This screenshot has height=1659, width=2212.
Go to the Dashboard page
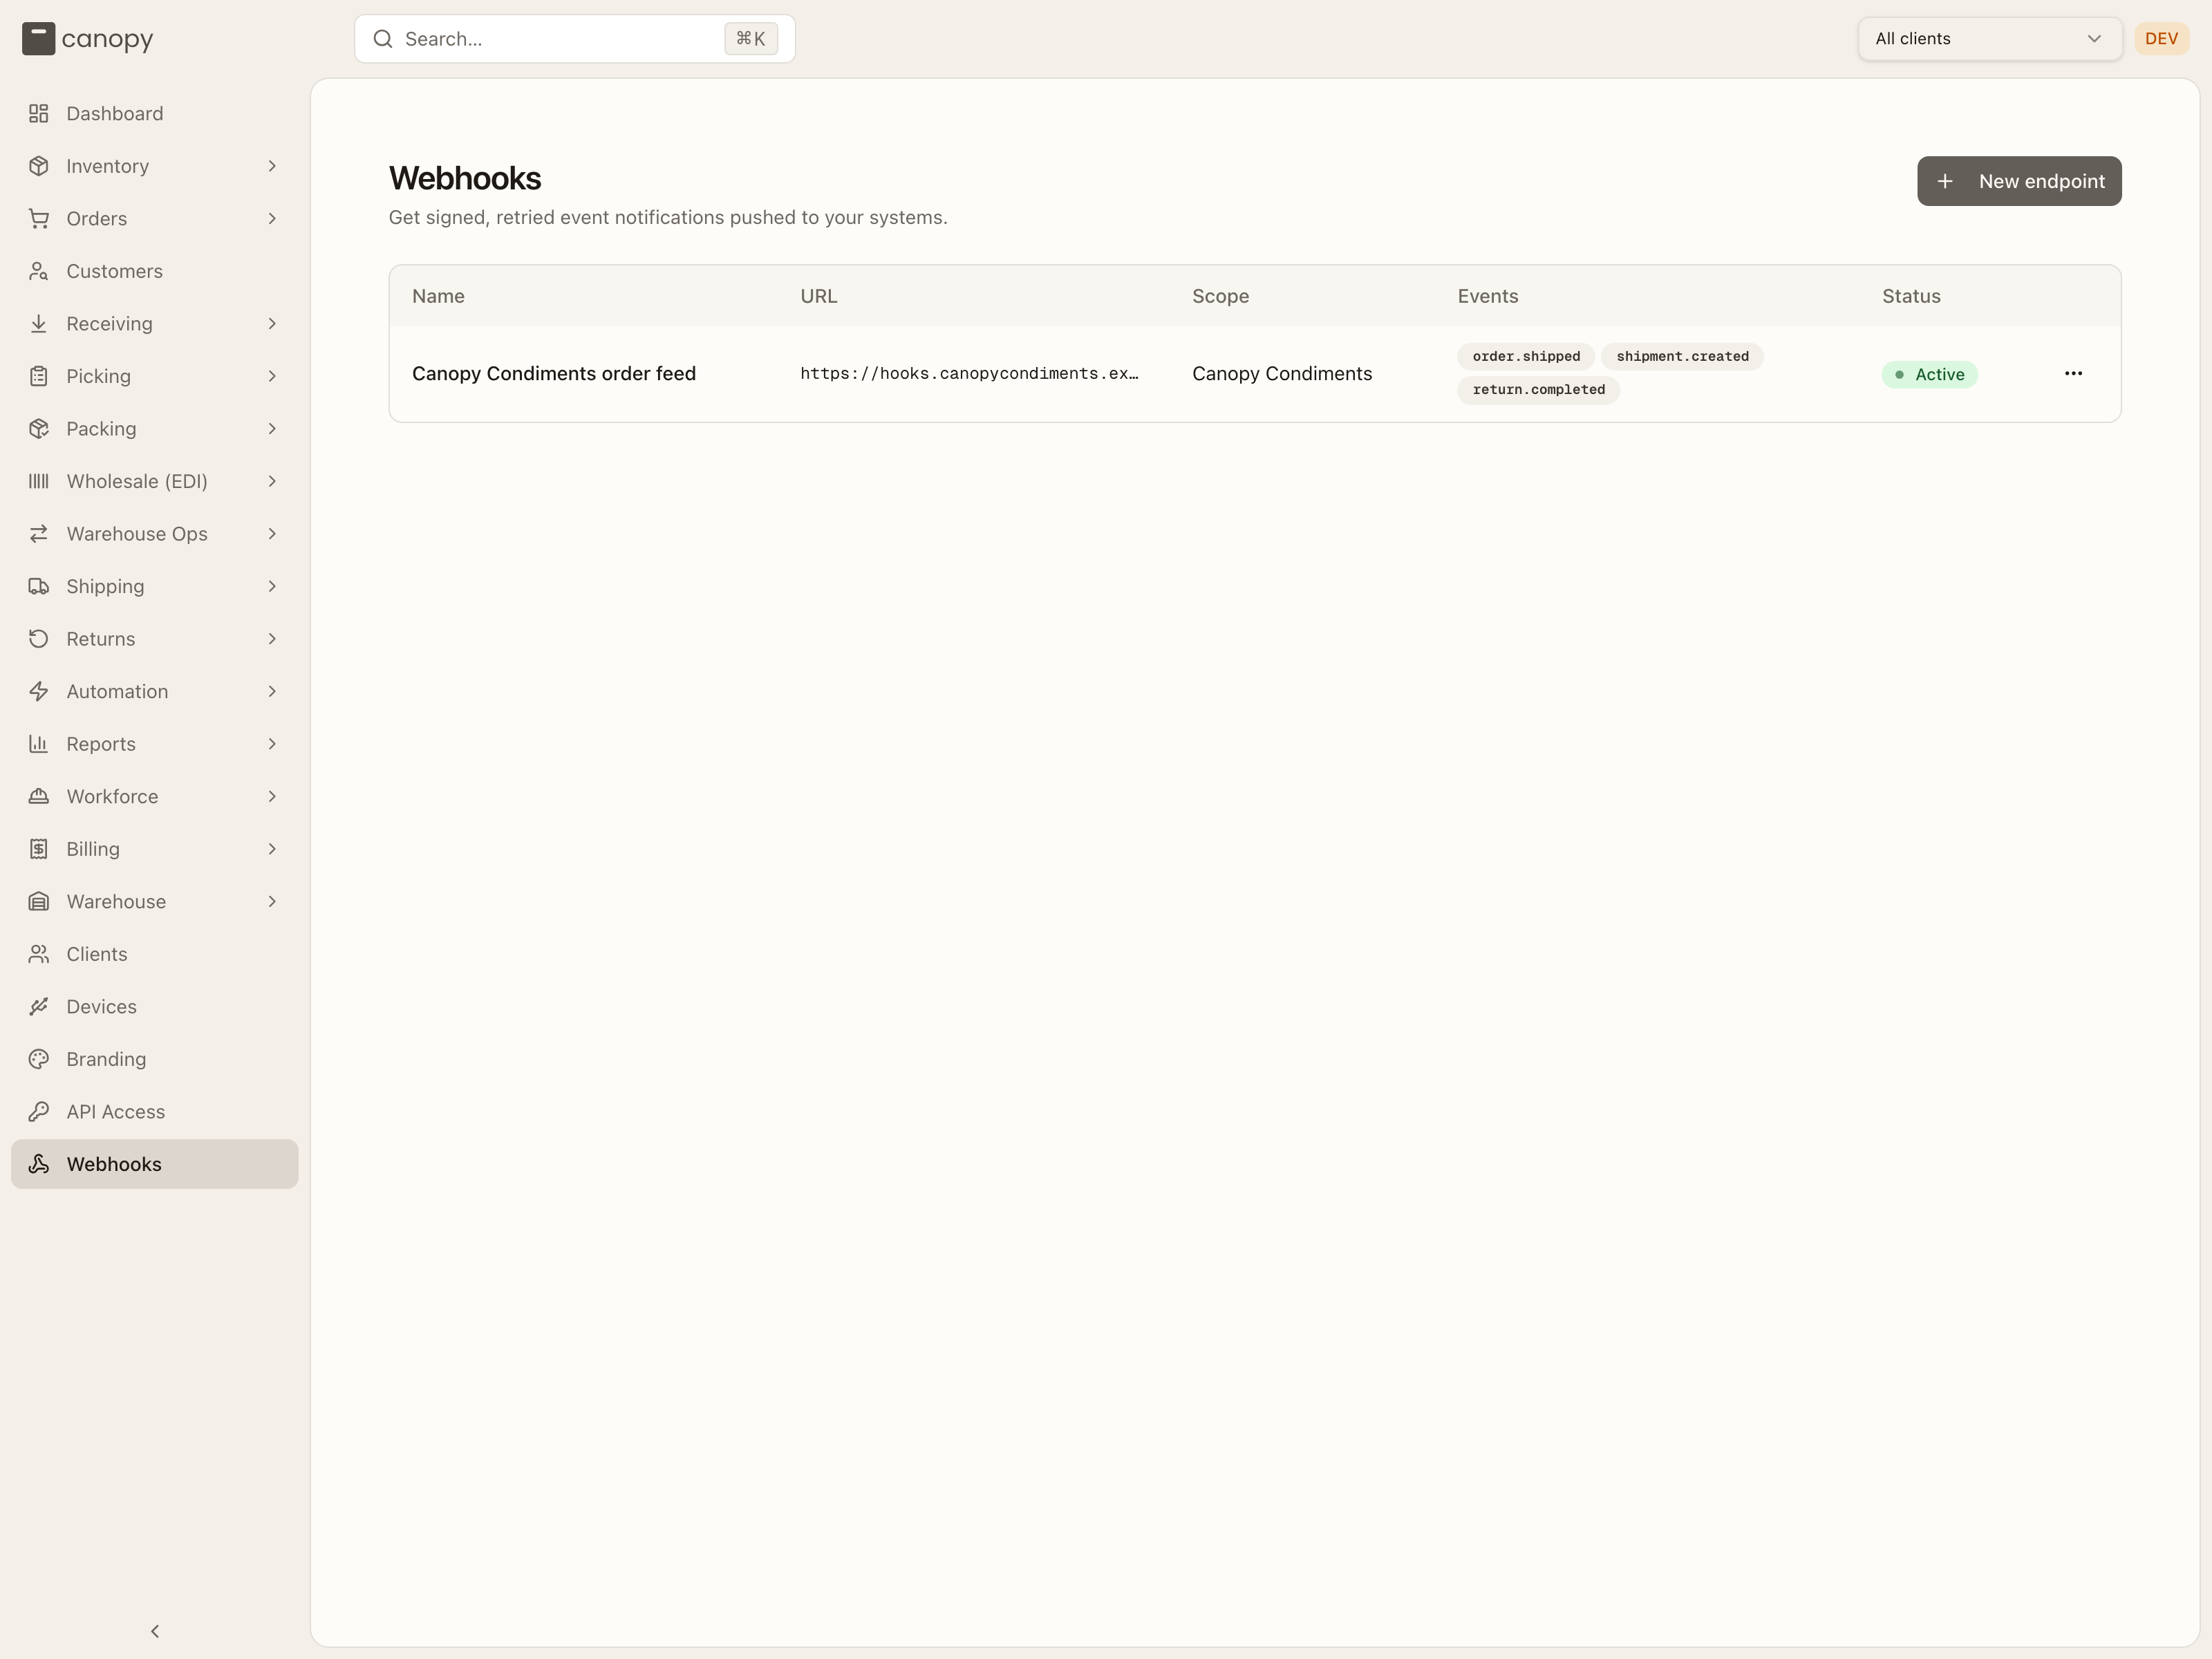click(x=155, y=113)
